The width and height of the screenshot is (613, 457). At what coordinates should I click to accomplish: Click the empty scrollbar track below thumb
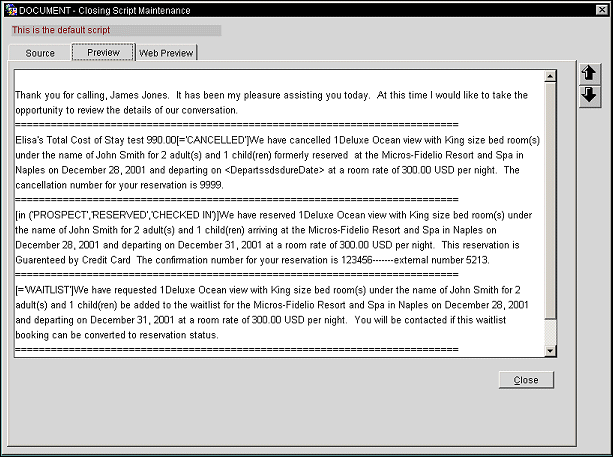[x=549, y=331]
